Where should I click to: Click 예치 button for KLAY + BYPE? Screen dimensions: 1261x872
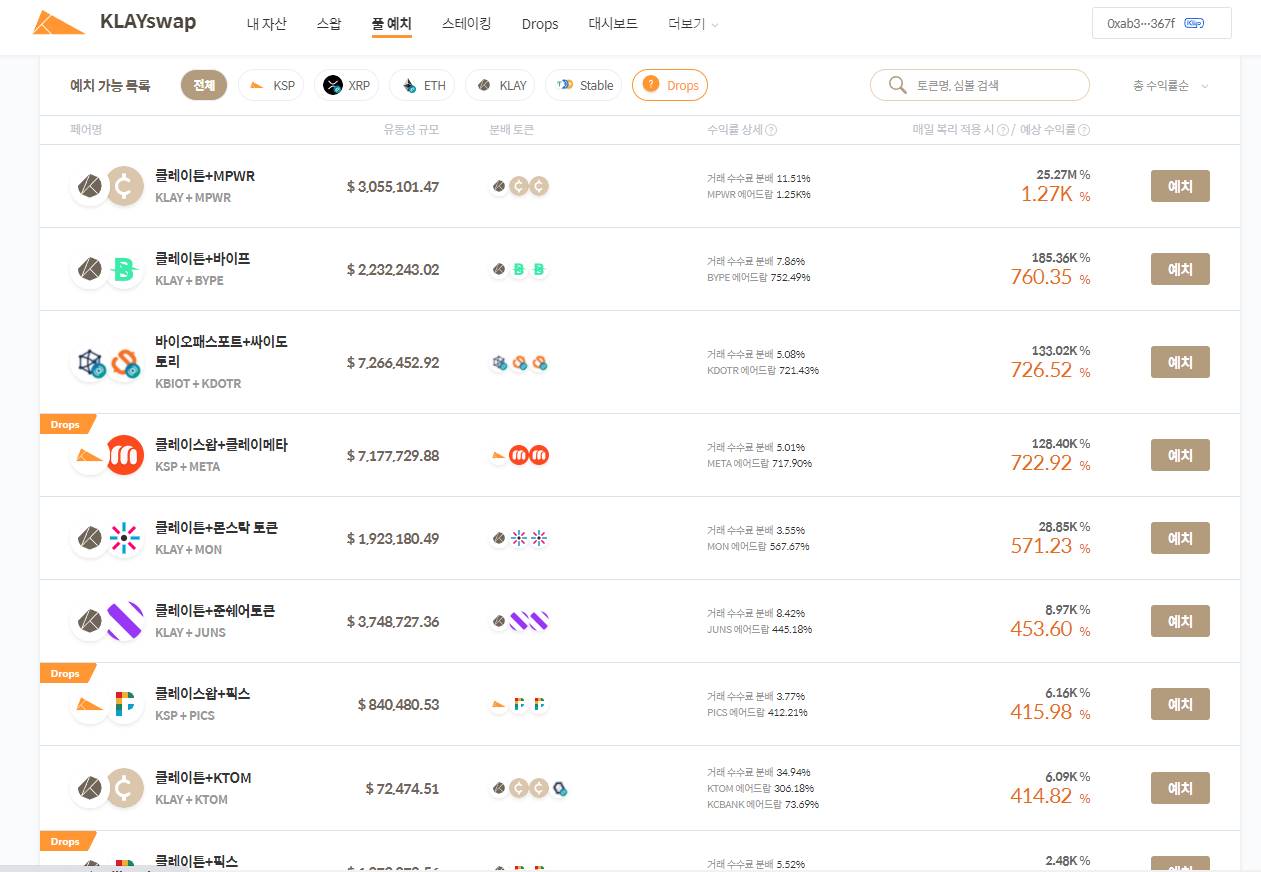click(x=1180, y=269)
